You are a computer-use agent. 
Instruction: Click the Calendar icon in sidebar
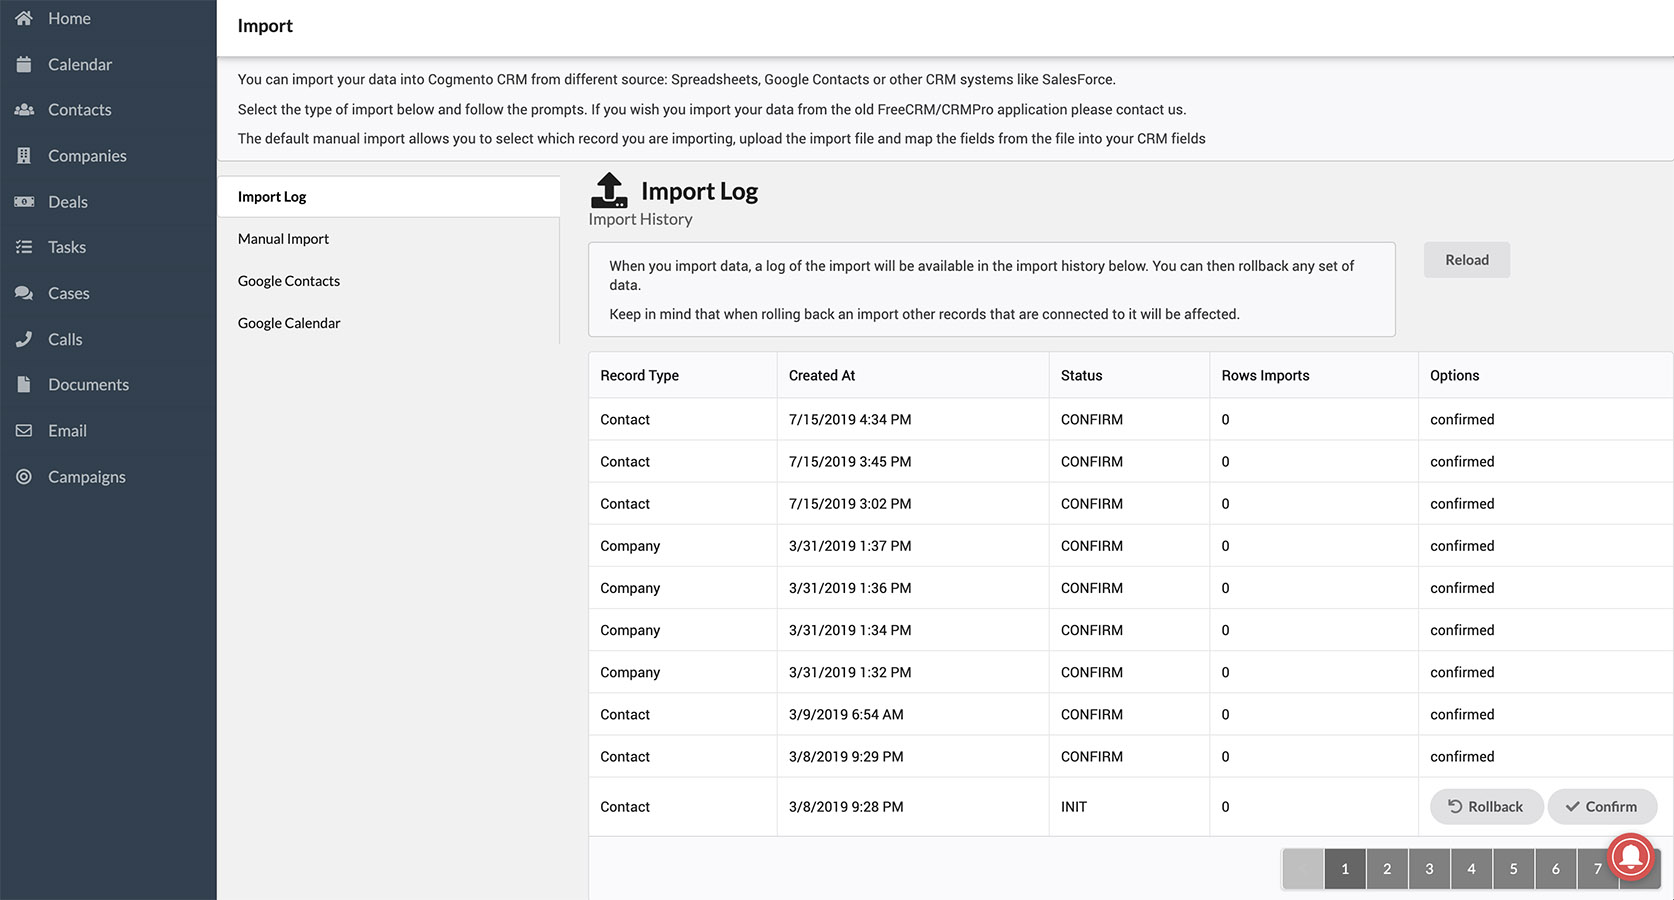coord(24,64)
